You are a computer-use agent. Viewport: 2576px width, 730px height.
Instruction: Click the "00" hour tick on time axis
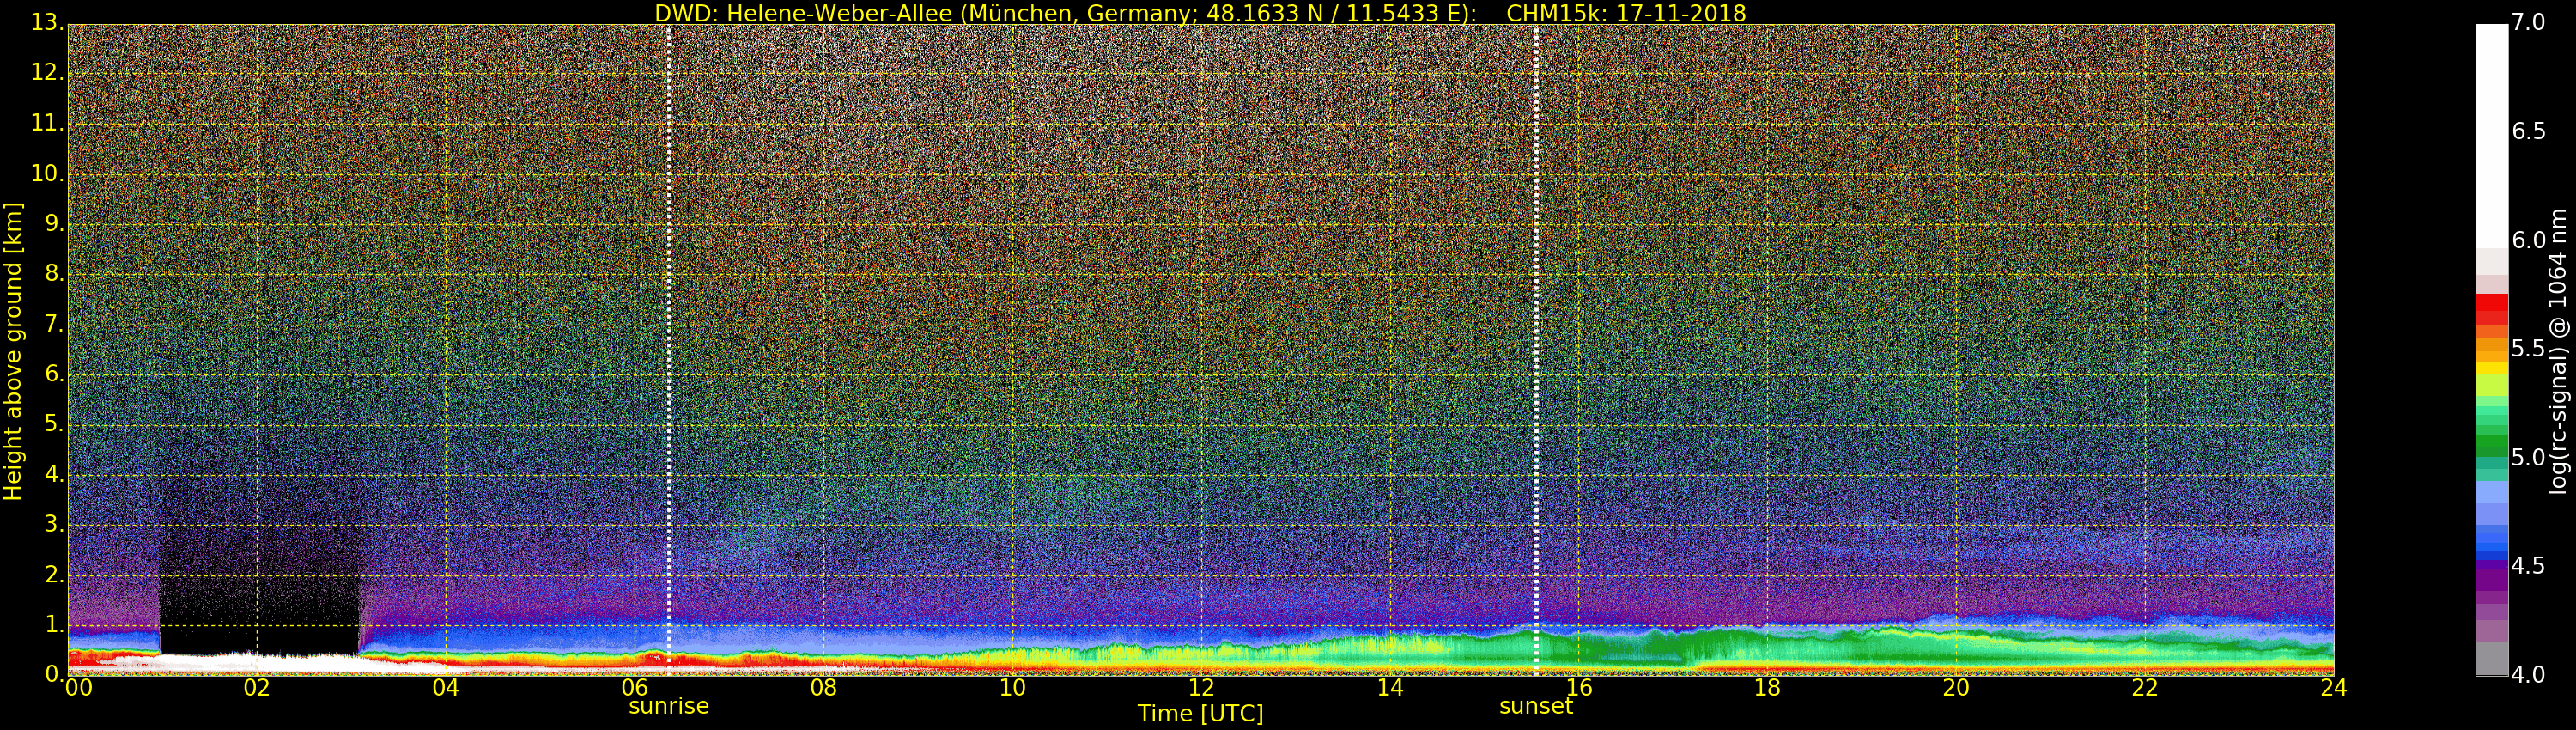click(x=78, y=688)
